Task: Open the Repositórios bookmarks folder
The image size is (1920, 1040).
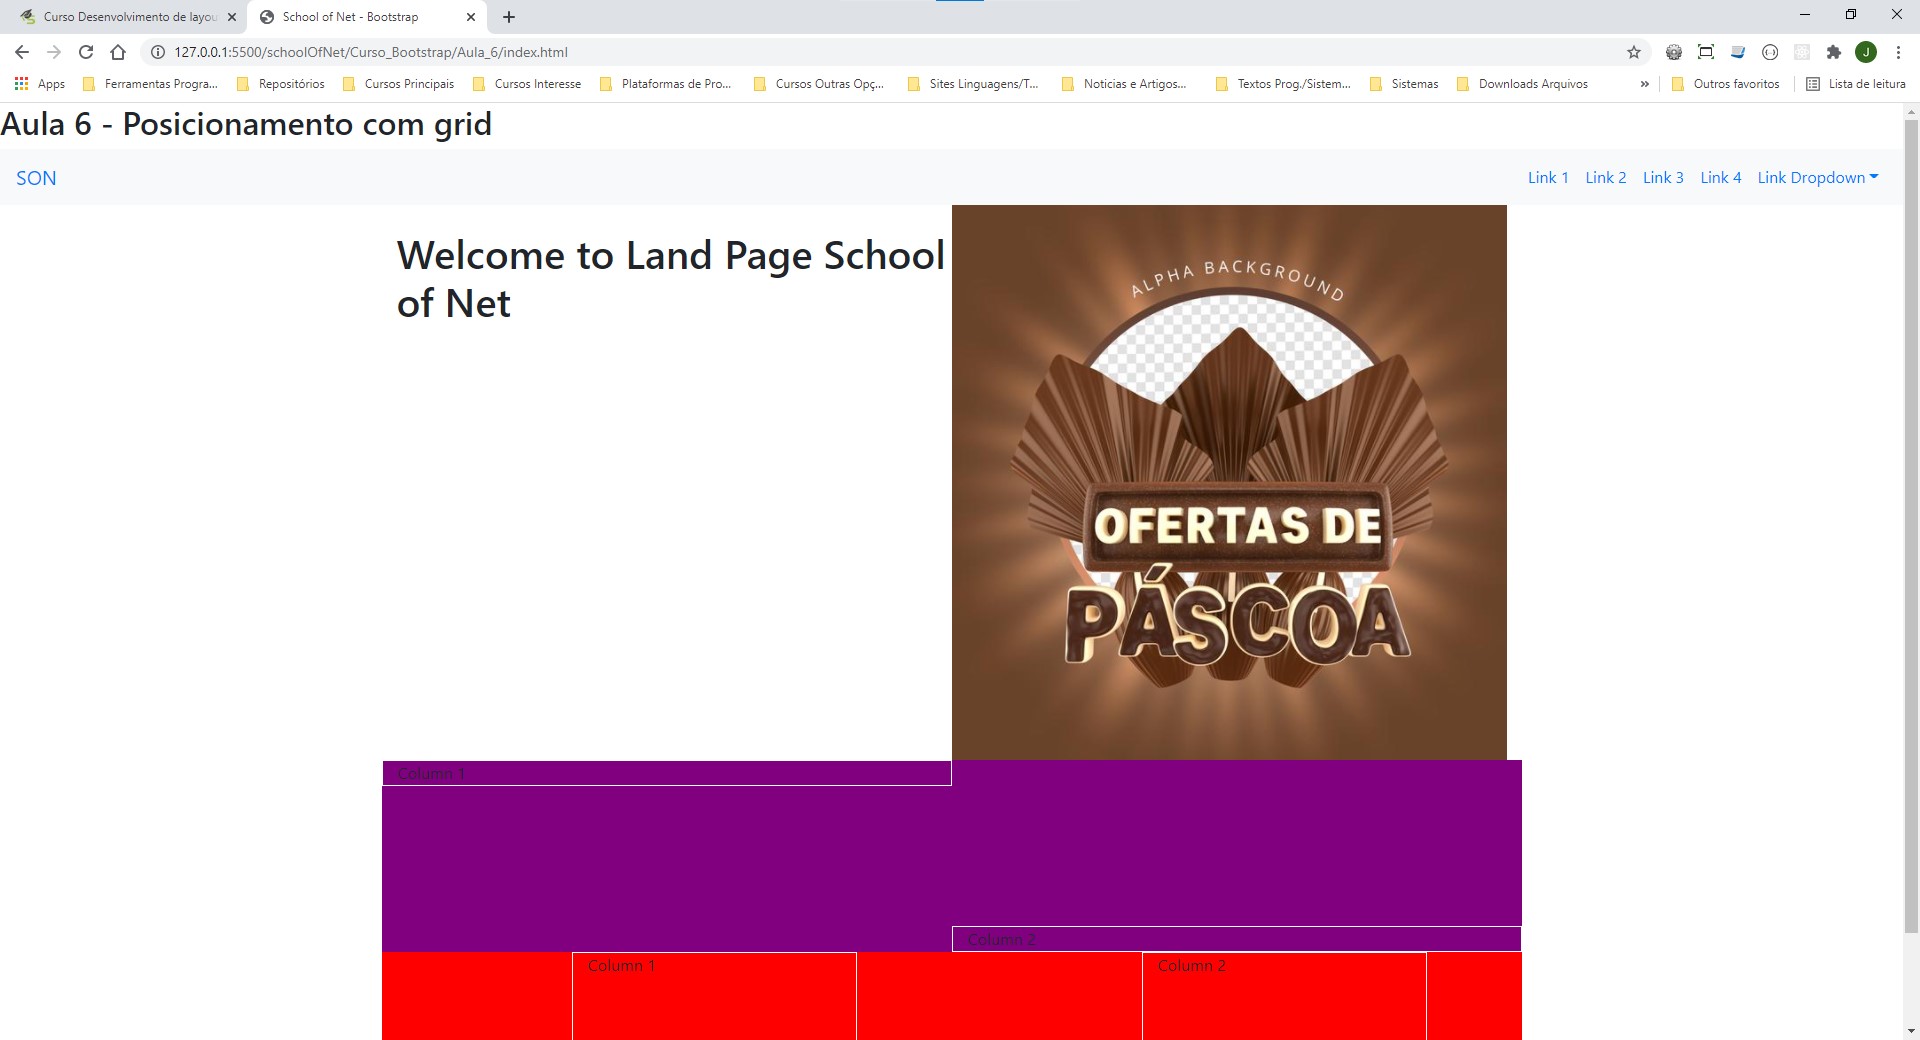Action: point(280,84)
